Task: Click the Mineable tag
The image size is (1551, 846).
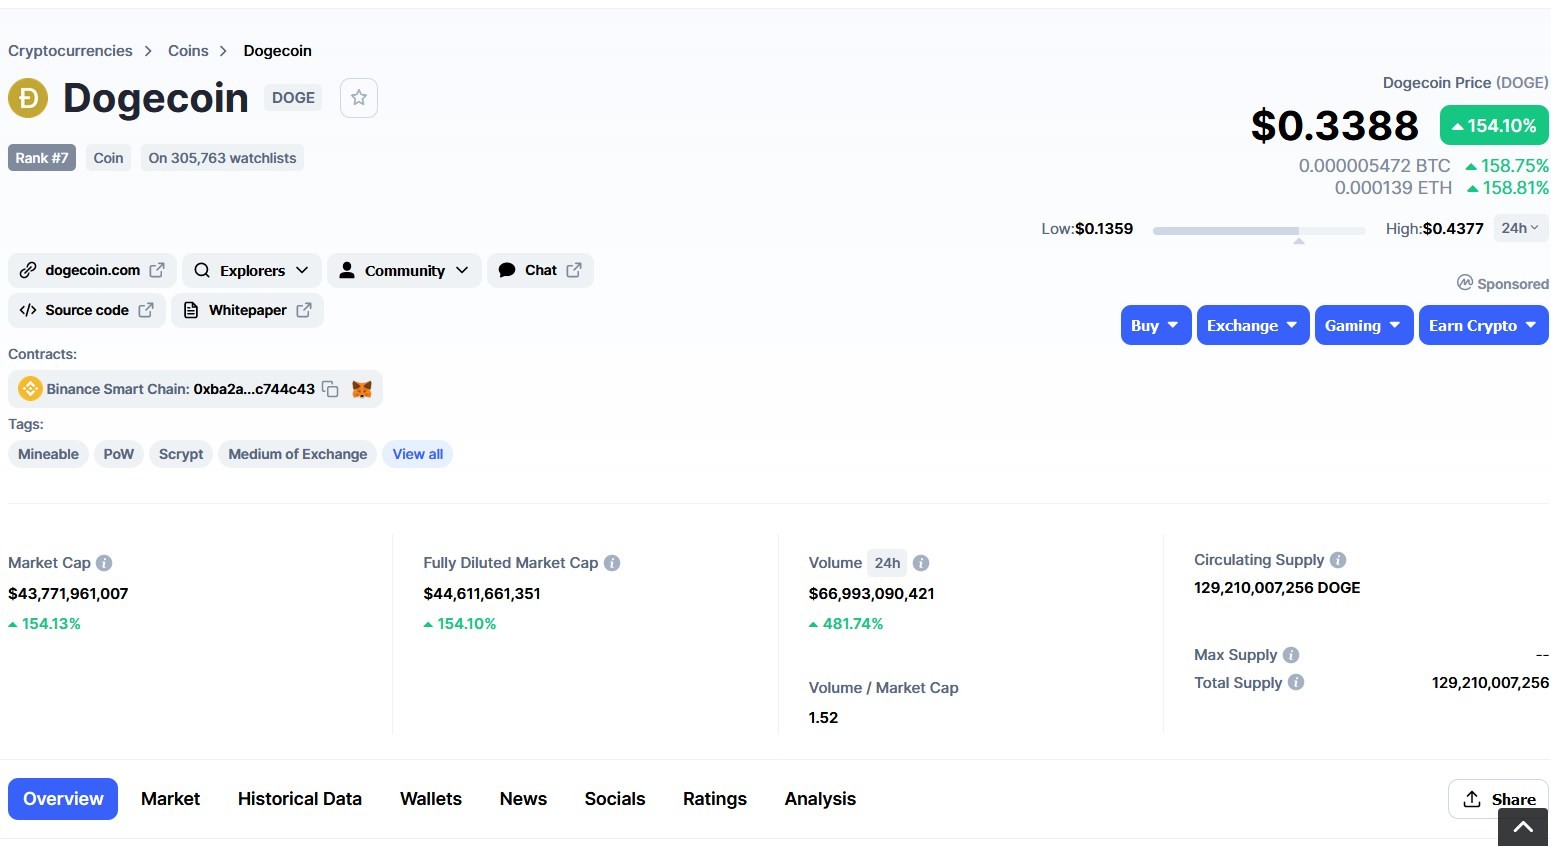Action: tap(48, 454)
